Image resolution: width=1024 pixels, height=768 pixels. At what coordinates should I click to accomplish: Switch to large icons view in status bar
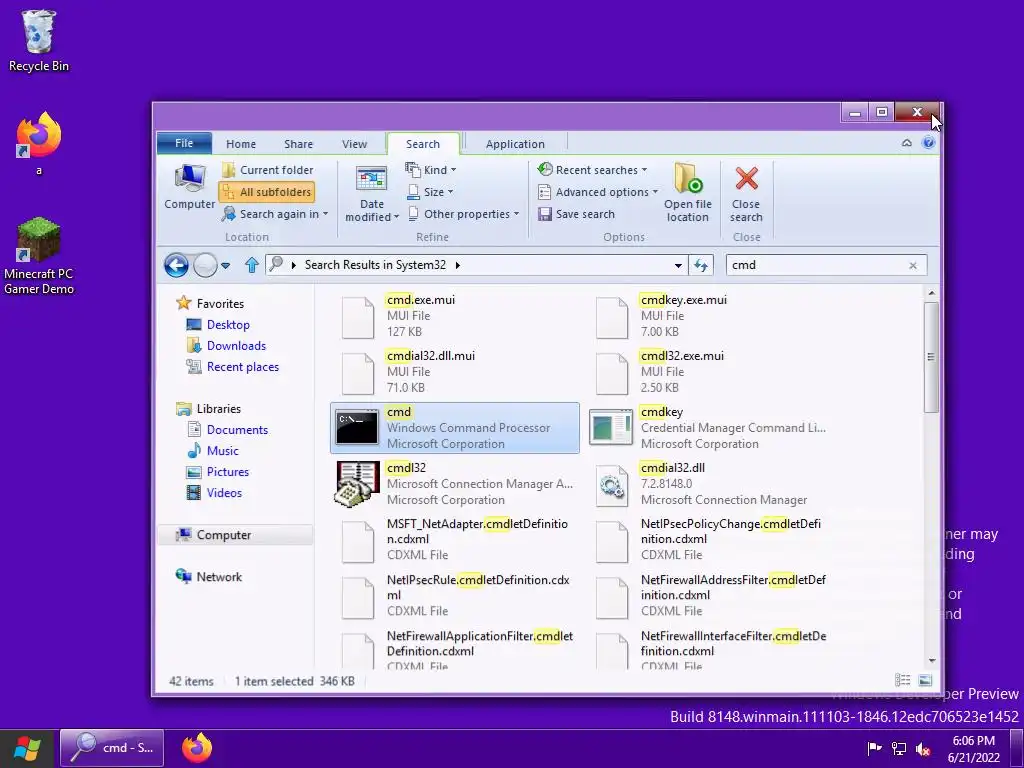click(x=925, y=680)
